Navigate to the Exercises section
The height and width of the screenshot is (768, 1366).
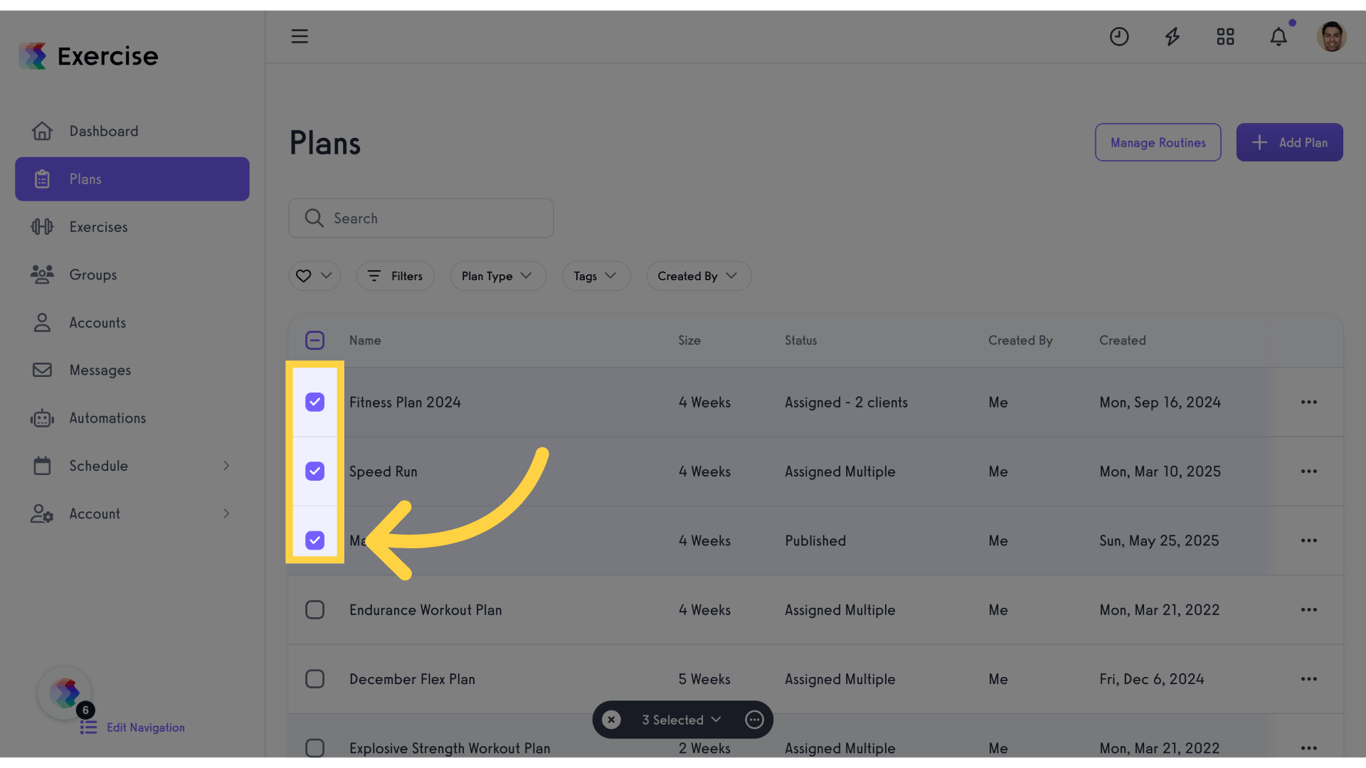click(98, 226)
